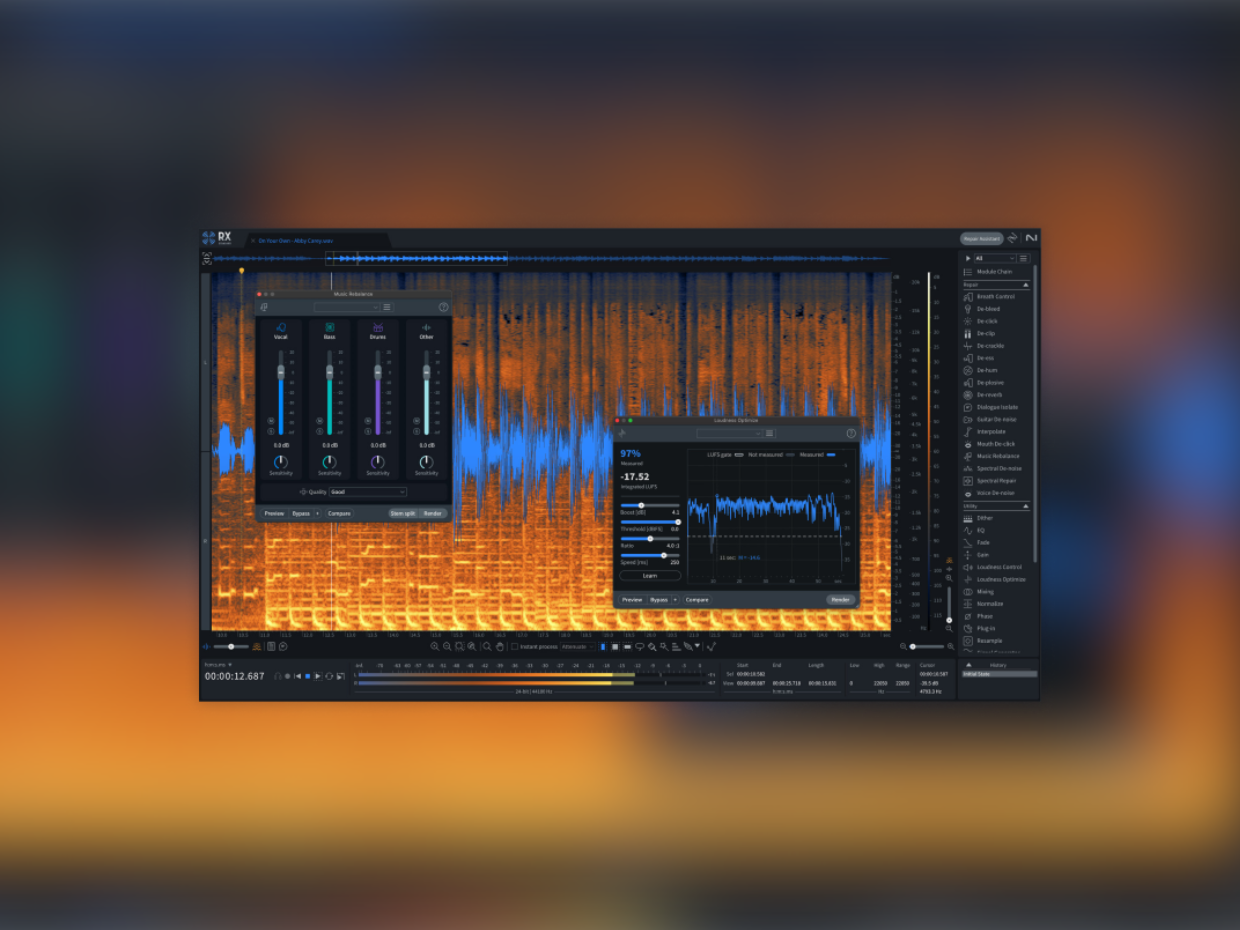The width and height of the screenshot is (1240, 930).
Task: Select Initial State in History
Action: (x=999, y=674)
